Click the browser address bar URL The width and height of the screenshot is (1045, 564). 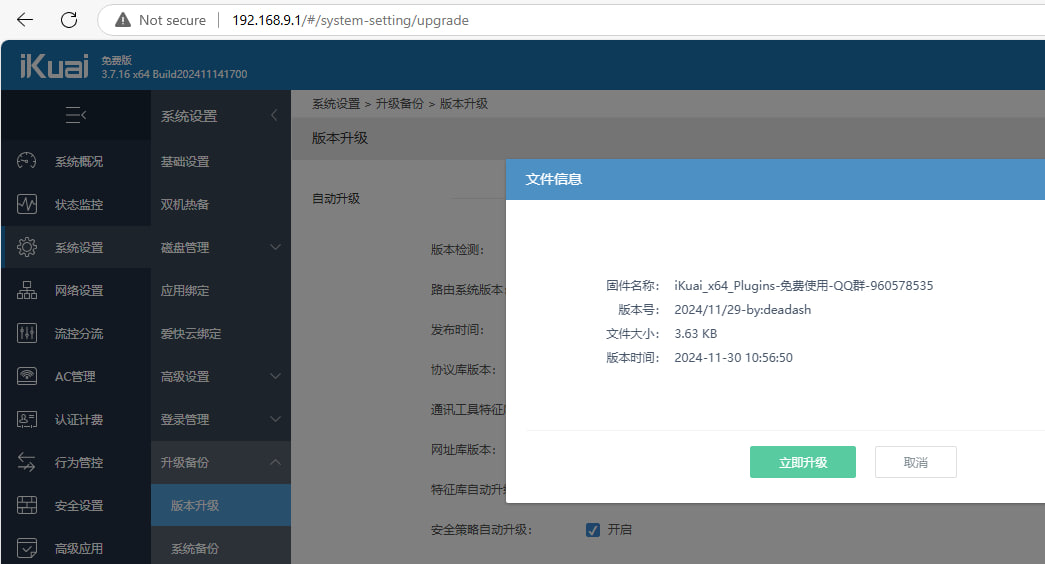point(350,20)
